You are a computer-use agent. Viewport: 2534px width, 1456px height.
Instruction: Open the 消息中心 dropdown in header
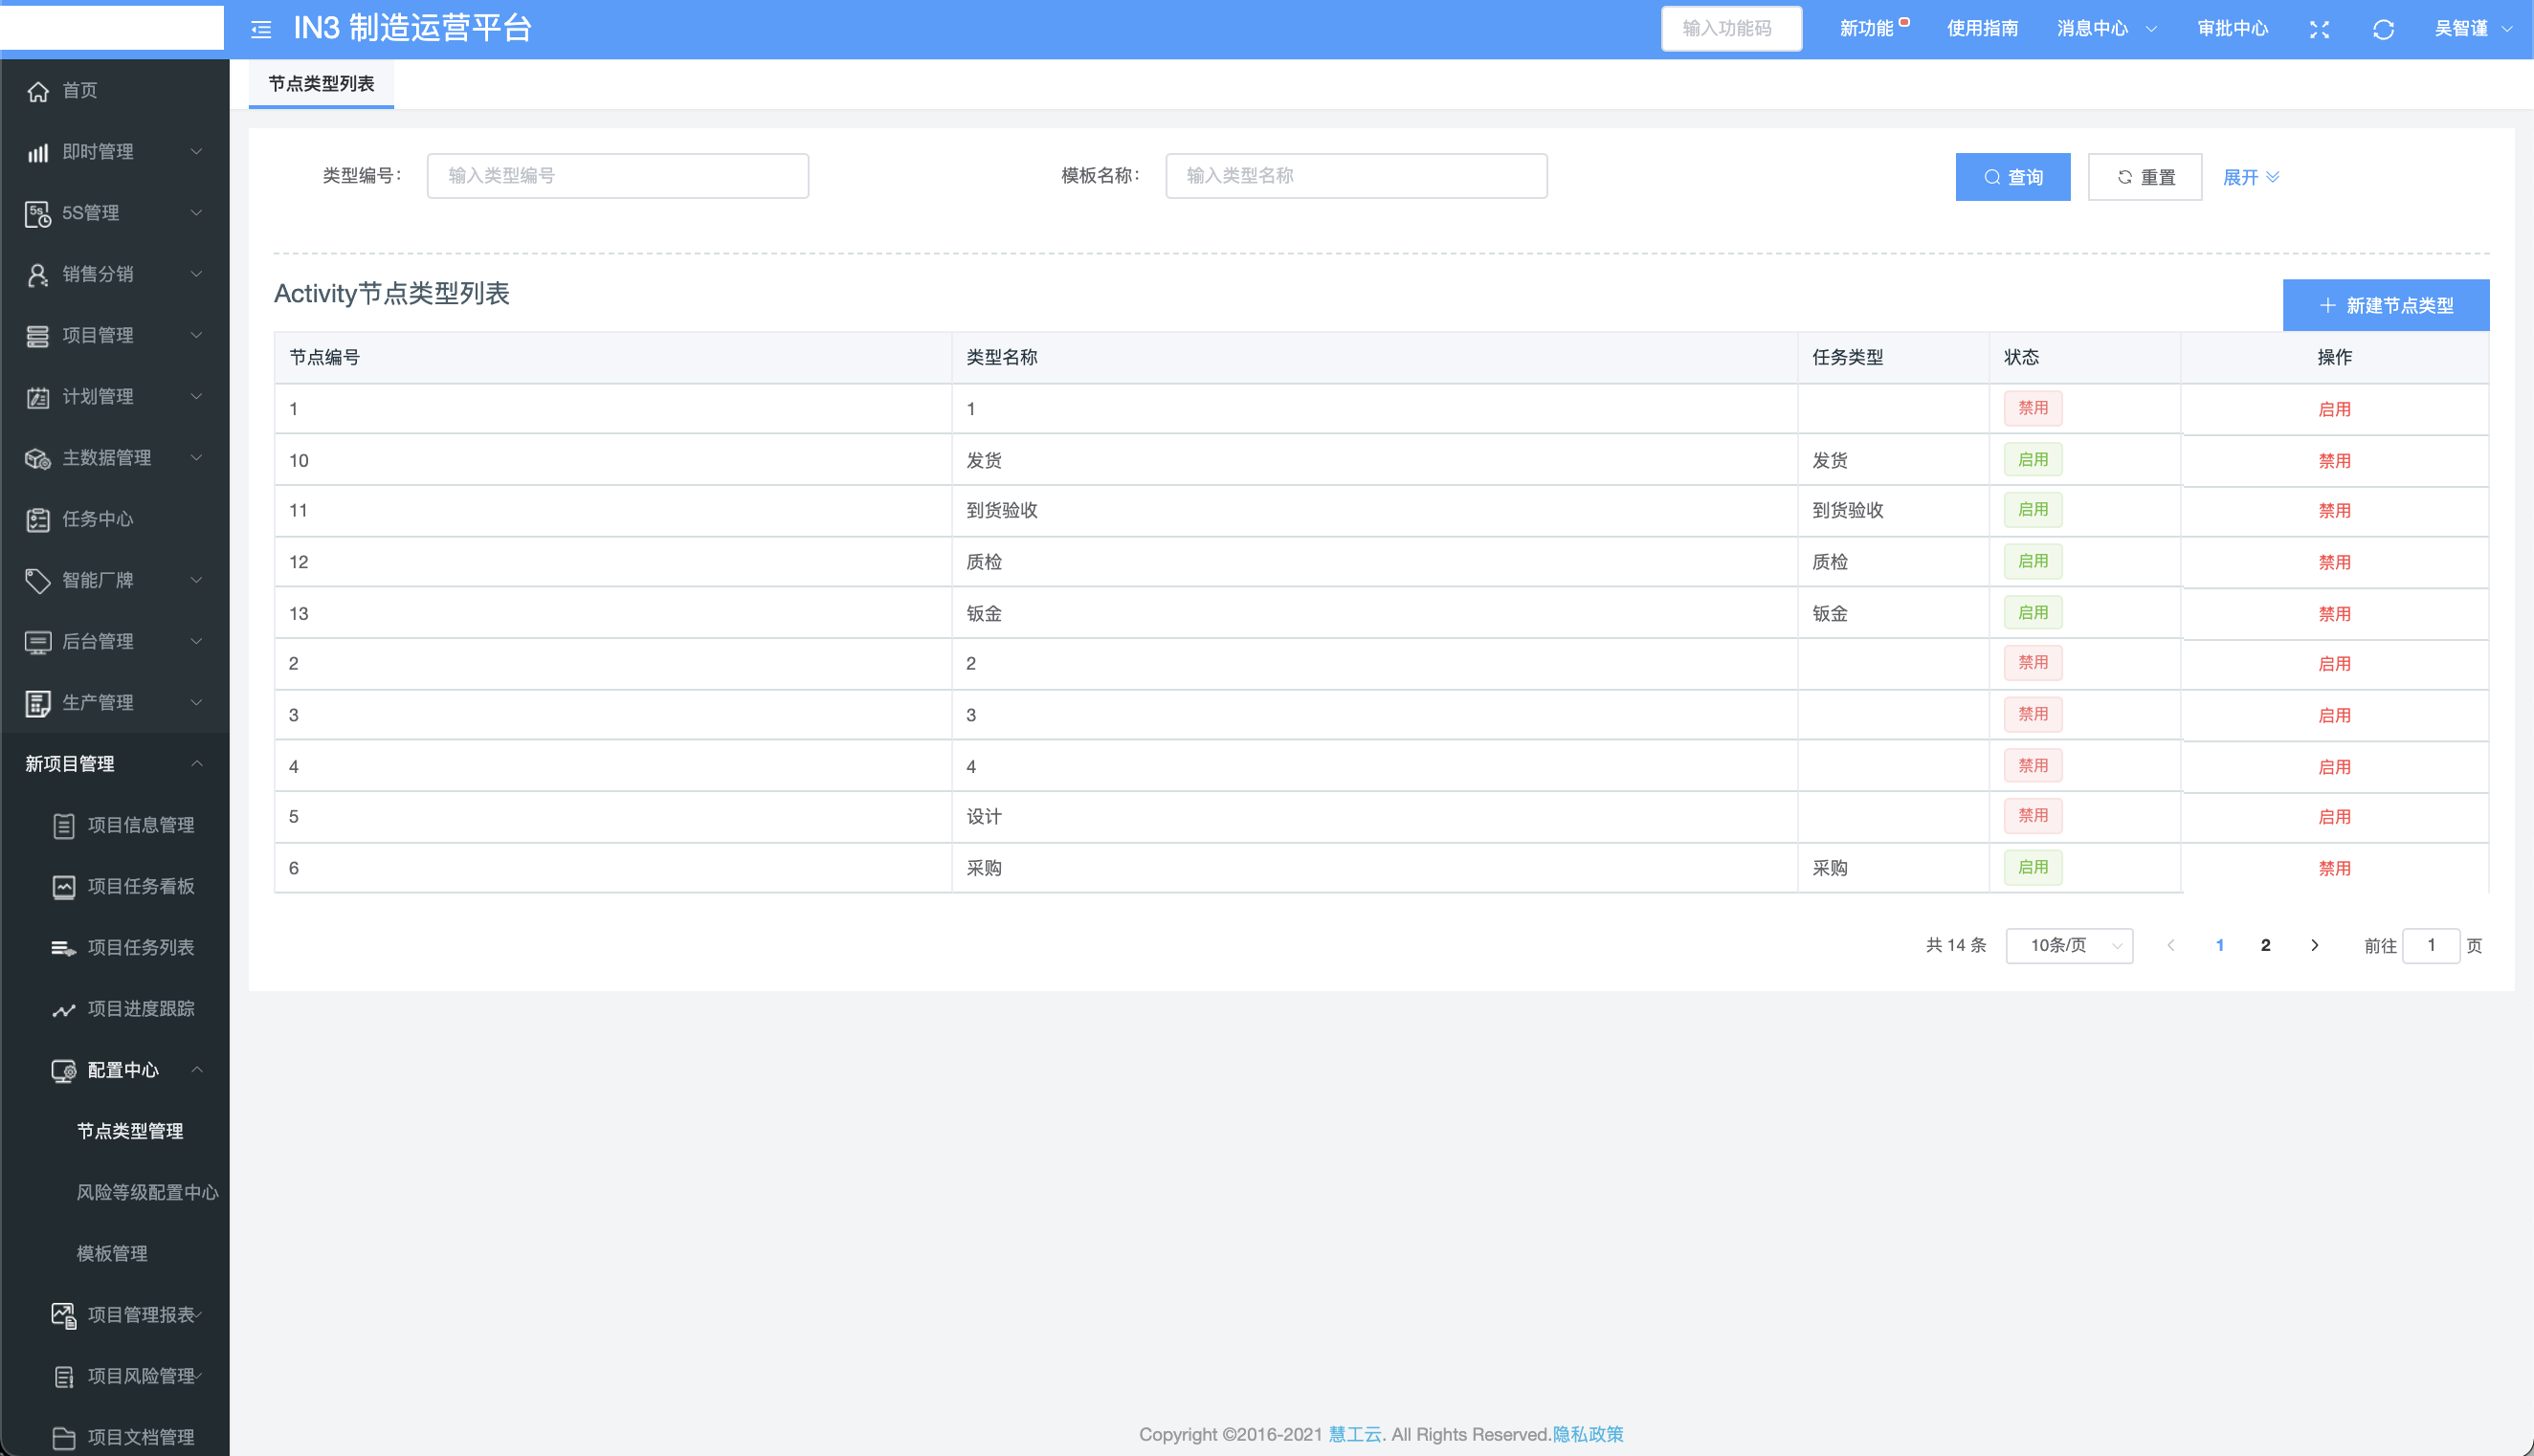click(2105, 29)
